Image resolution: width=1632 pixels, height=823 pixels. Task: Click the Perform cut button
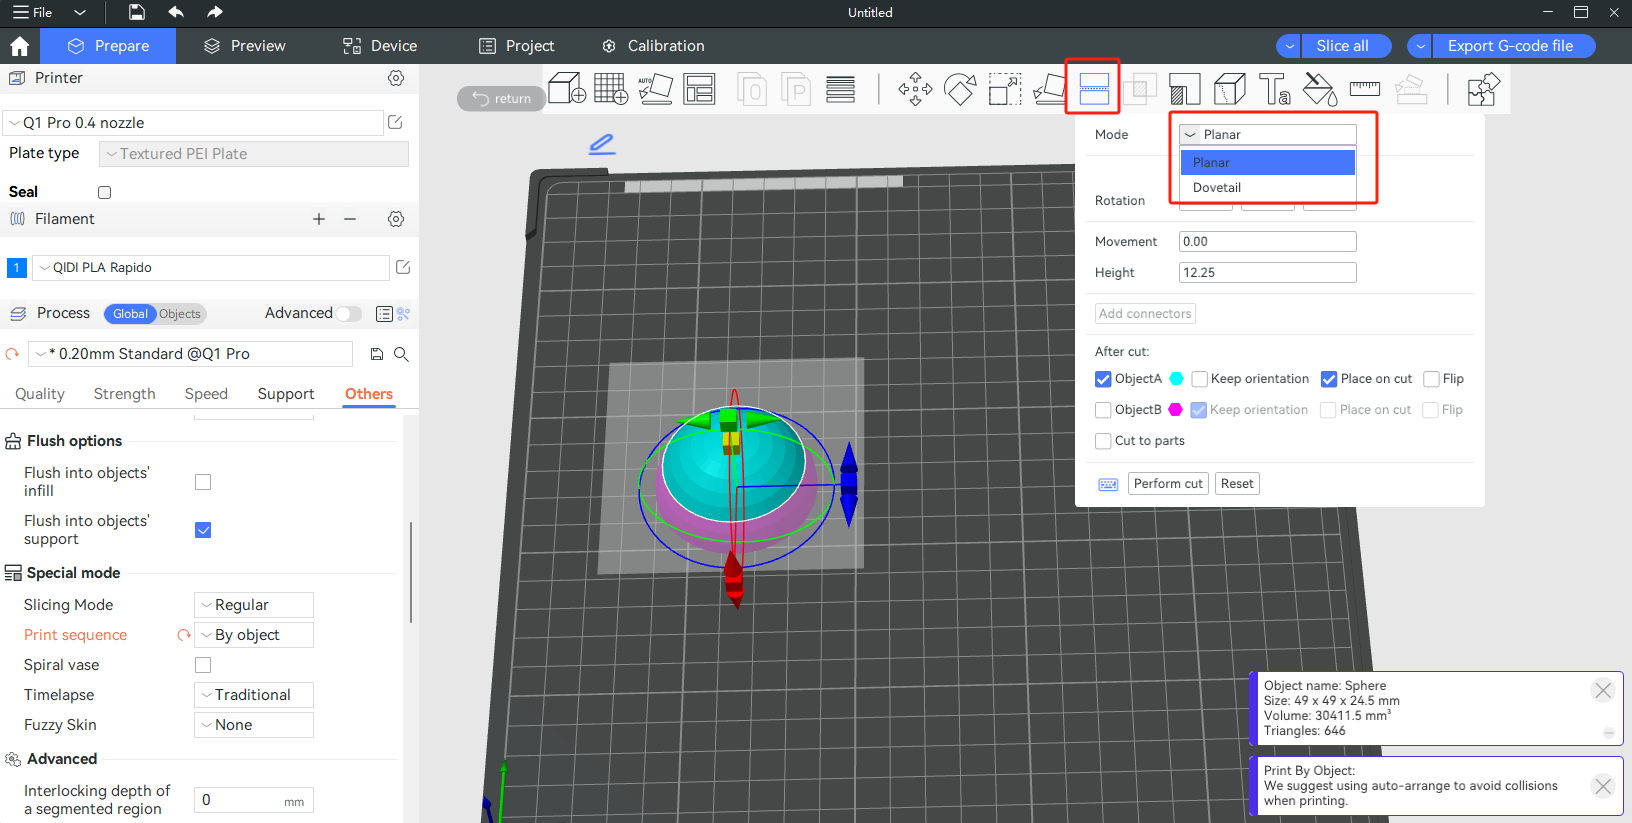tap(1168, 484)
